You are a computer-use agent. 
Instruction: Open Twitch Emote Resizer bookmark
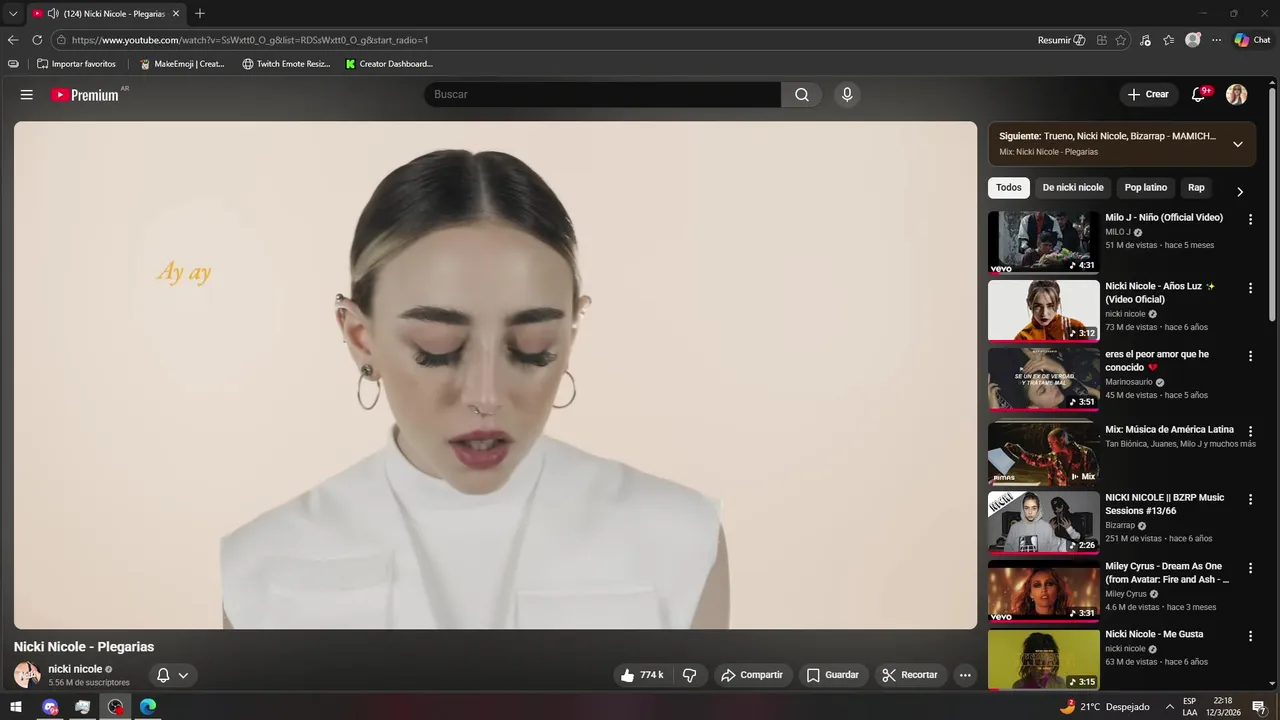[286, 64]
